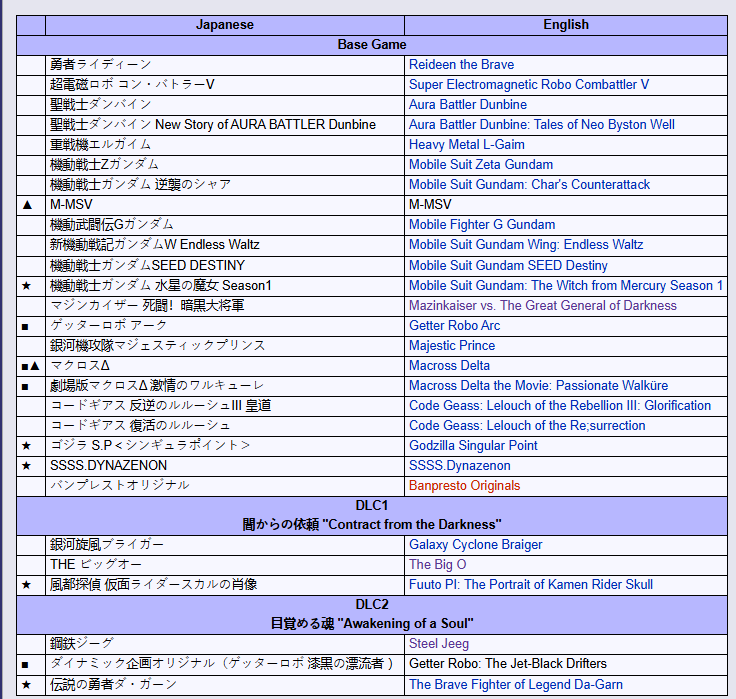Click the star marker beside ゴジラ S.P
The width and height of the screenshot is (736, 699).
pyautogui.click(x=27, y=446)
